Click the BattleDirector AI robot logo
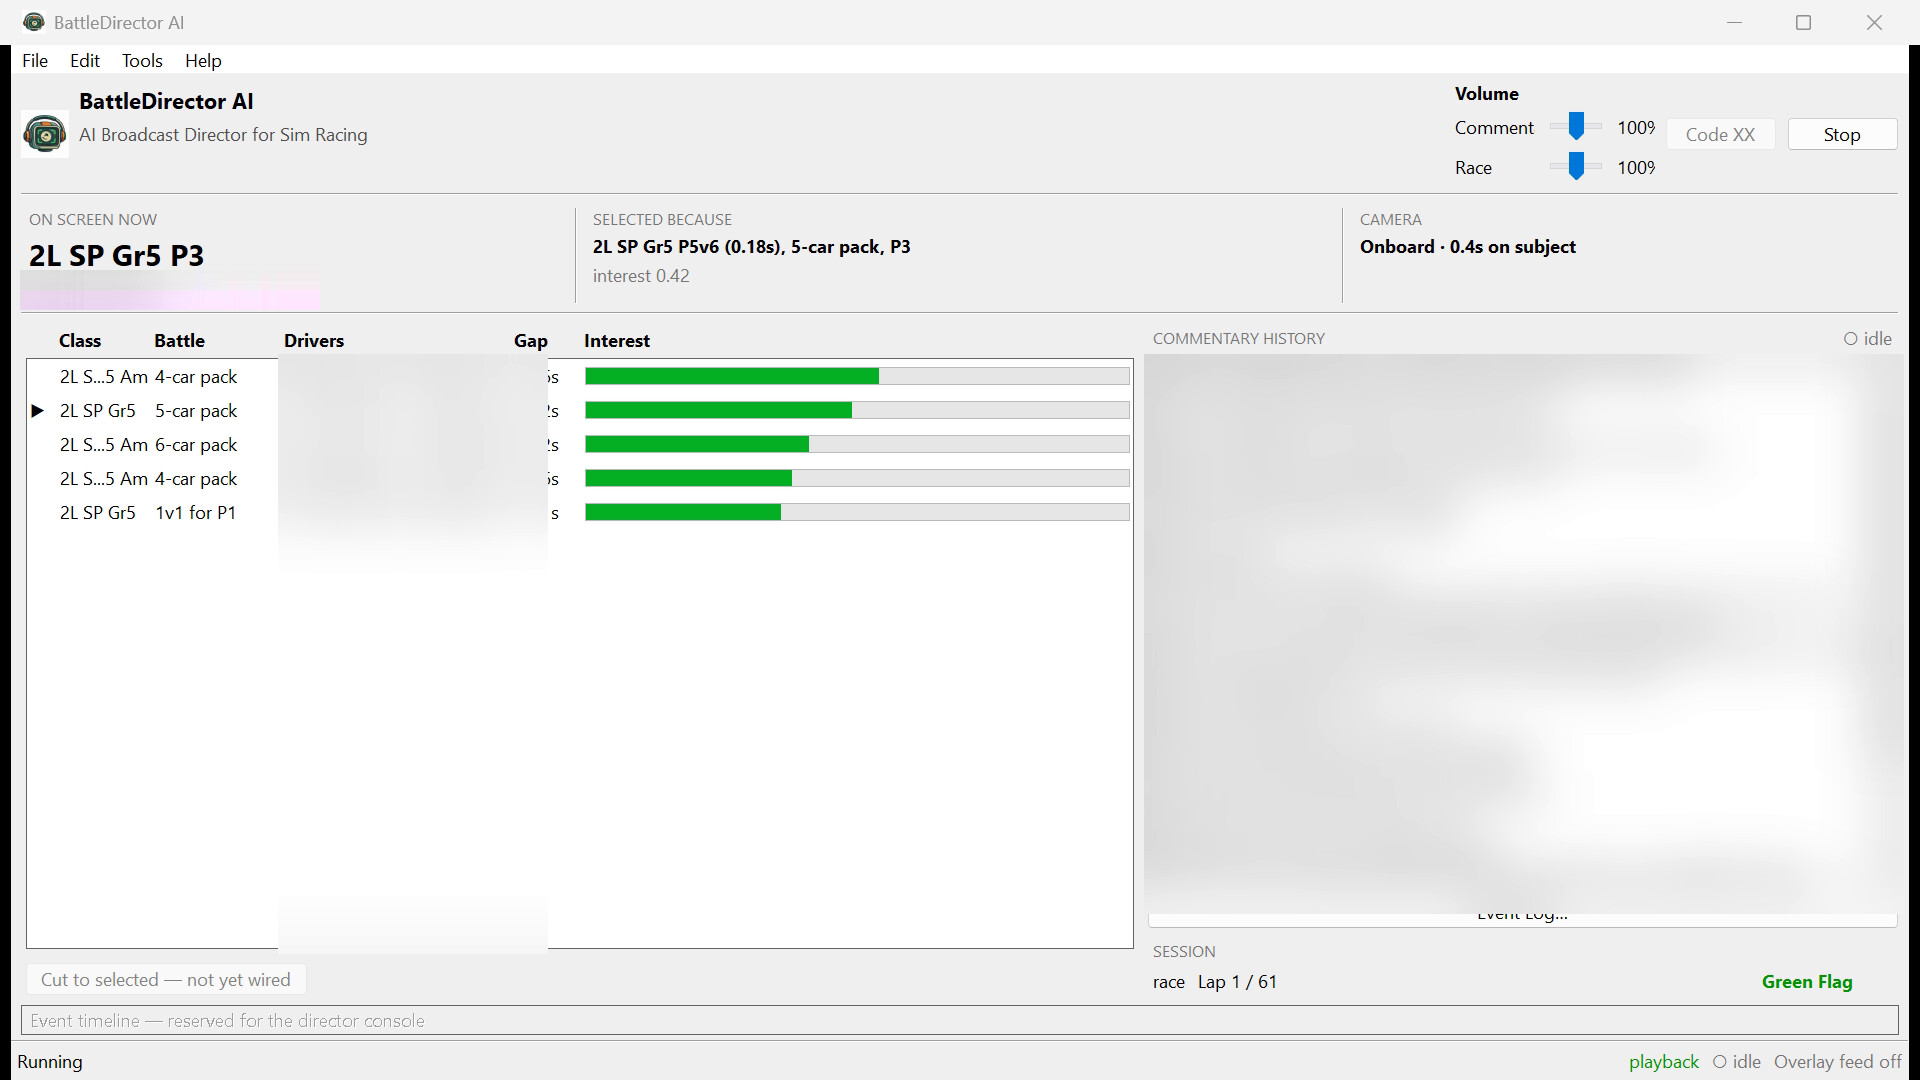This screenshot has width=1920, height=1080. click(45, 134)
